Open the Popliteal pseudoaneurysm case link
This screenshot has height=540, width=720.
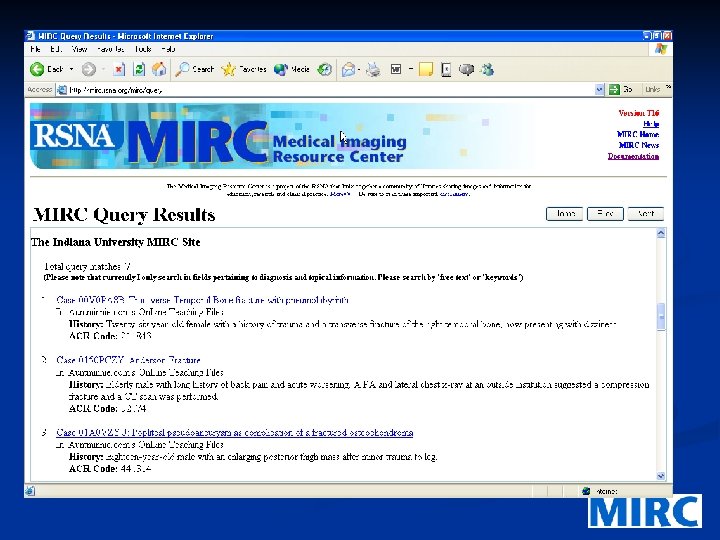235,433
